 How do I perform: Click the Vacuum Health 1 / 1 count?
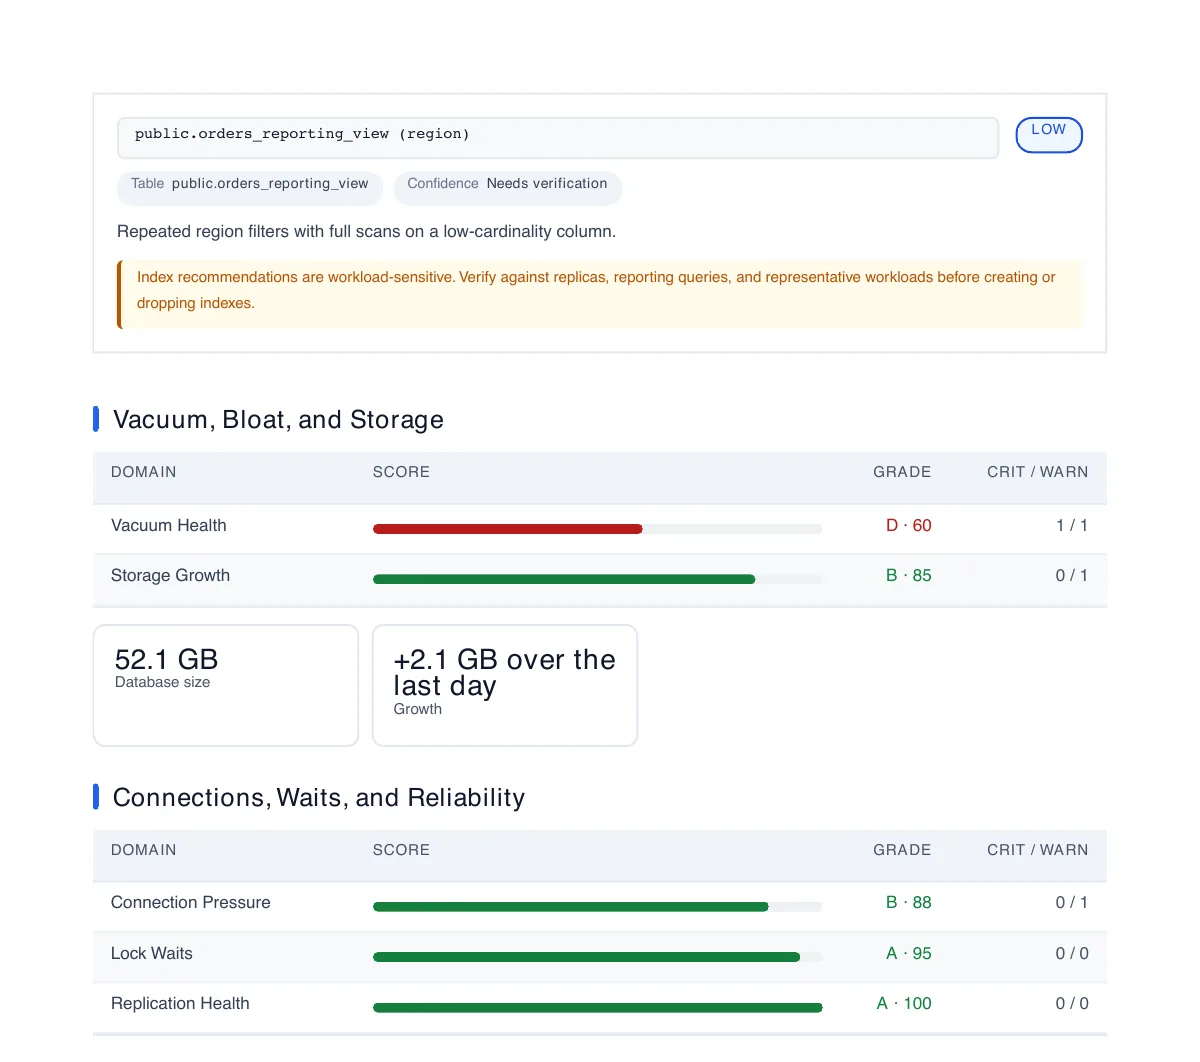[1072, 525]
